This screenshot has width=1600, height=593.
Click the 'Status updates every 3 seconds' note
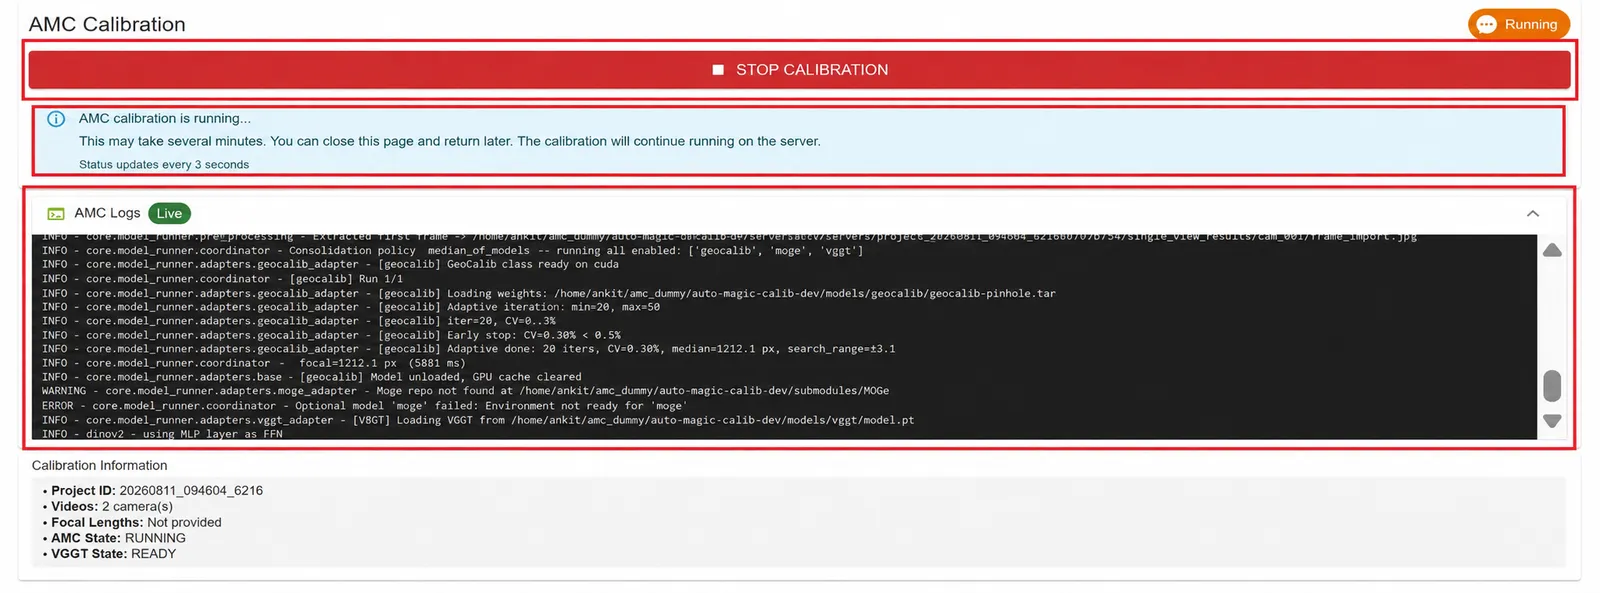coord(164,165)
